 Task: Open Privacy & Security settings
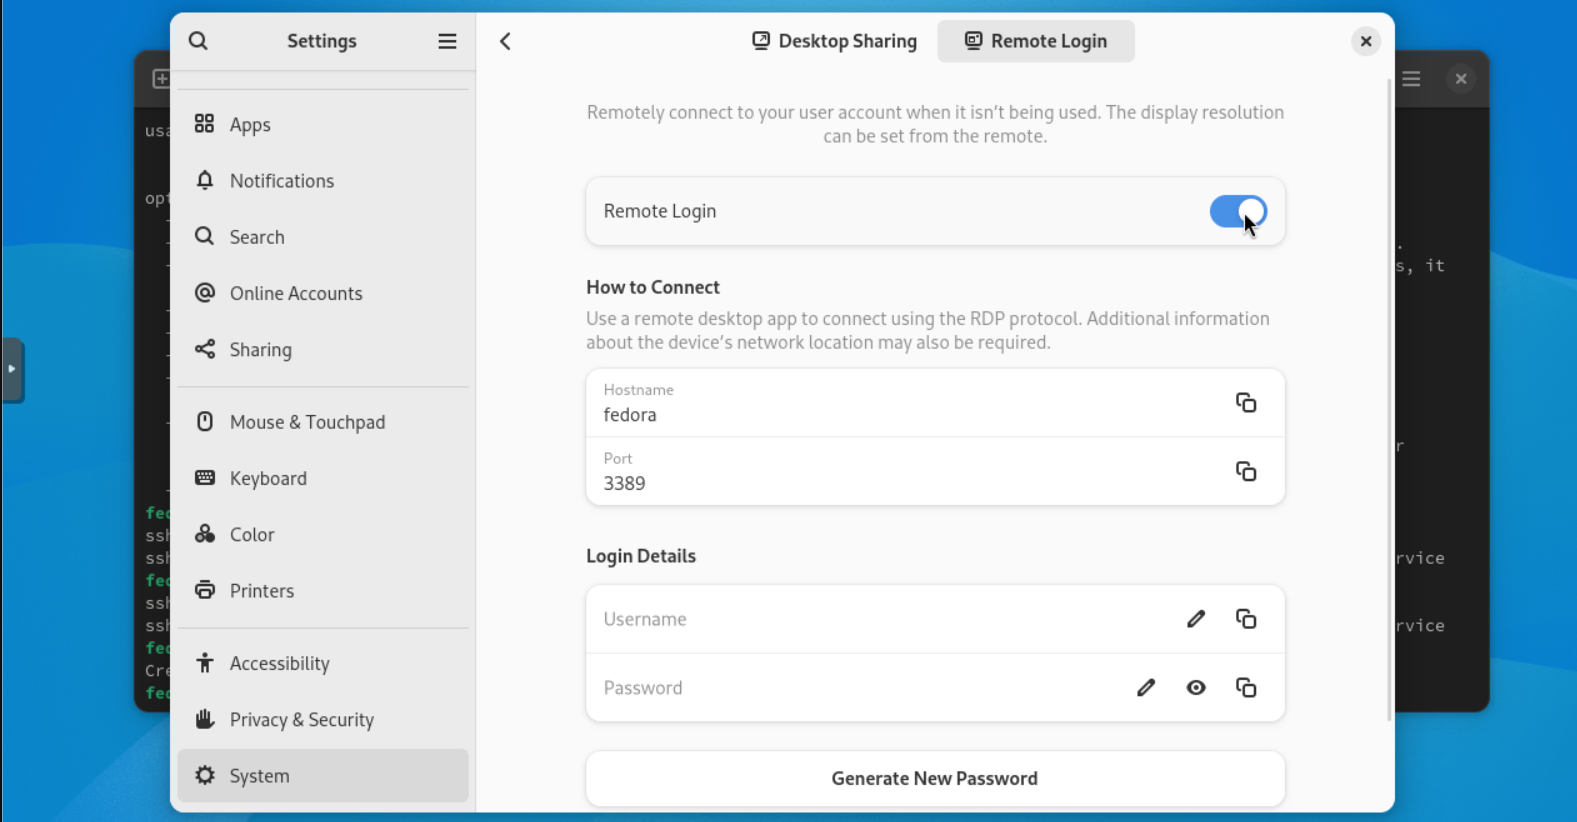323,720
